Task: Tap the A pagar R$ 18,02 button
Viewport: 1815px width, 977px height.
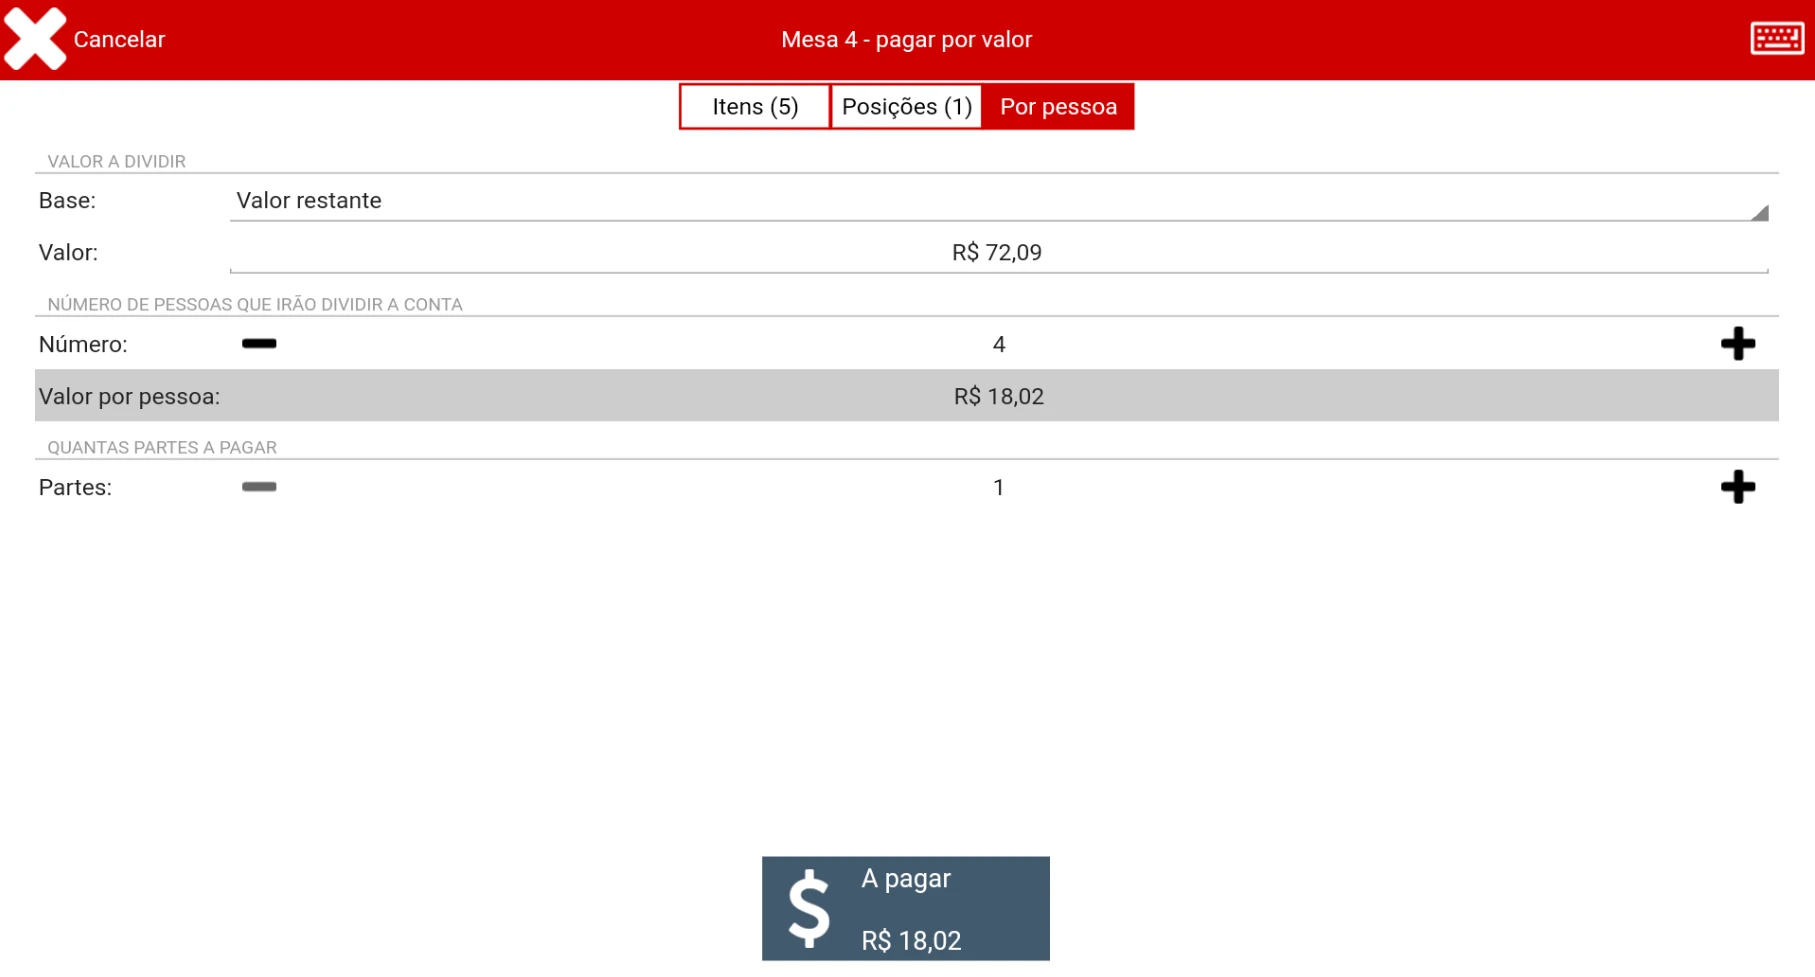Action: pyautogui.click(x=906, y=909)
